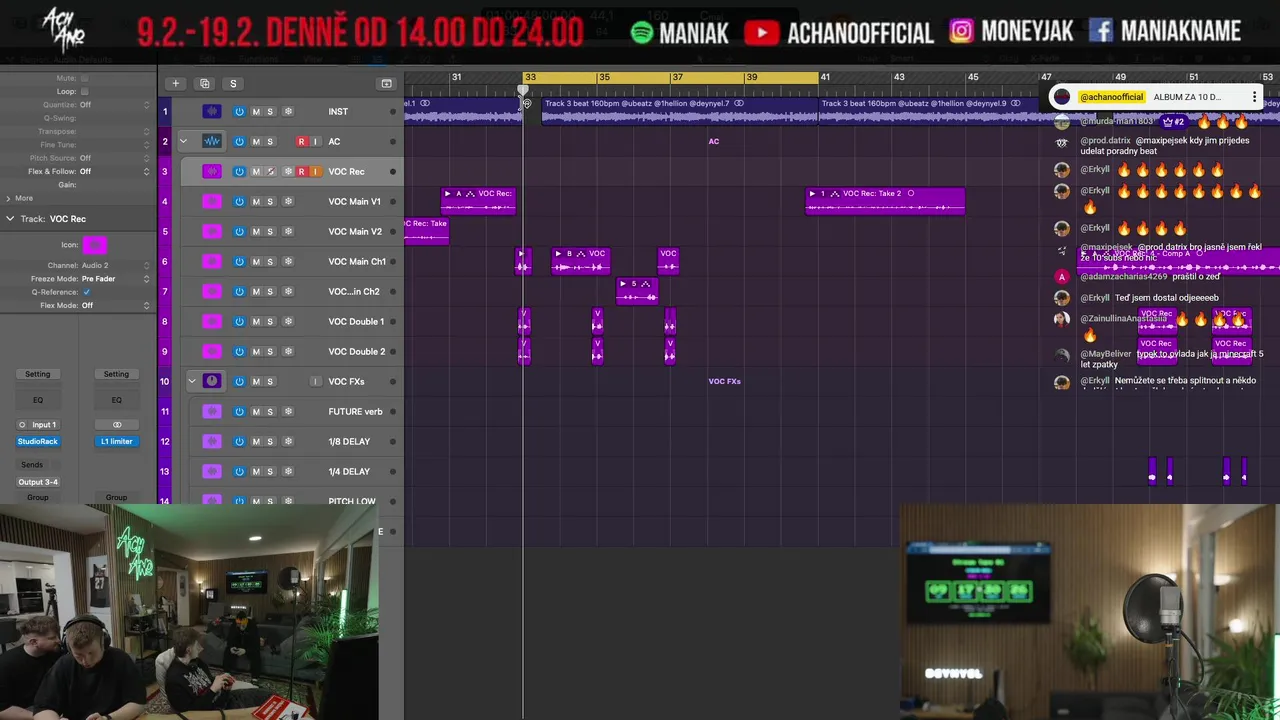Click the mono circle beside Input 1
The height and width of the screenshot is (720, 1280).
click(x=22, y=424)
